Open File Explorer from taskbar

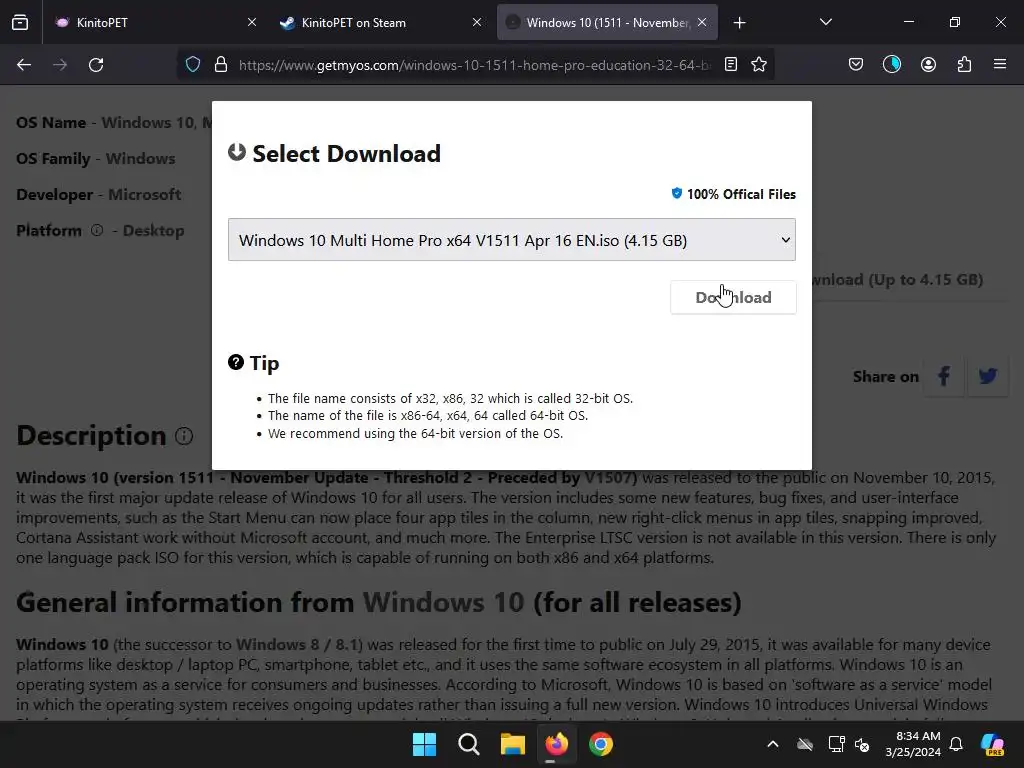[513, 744]
